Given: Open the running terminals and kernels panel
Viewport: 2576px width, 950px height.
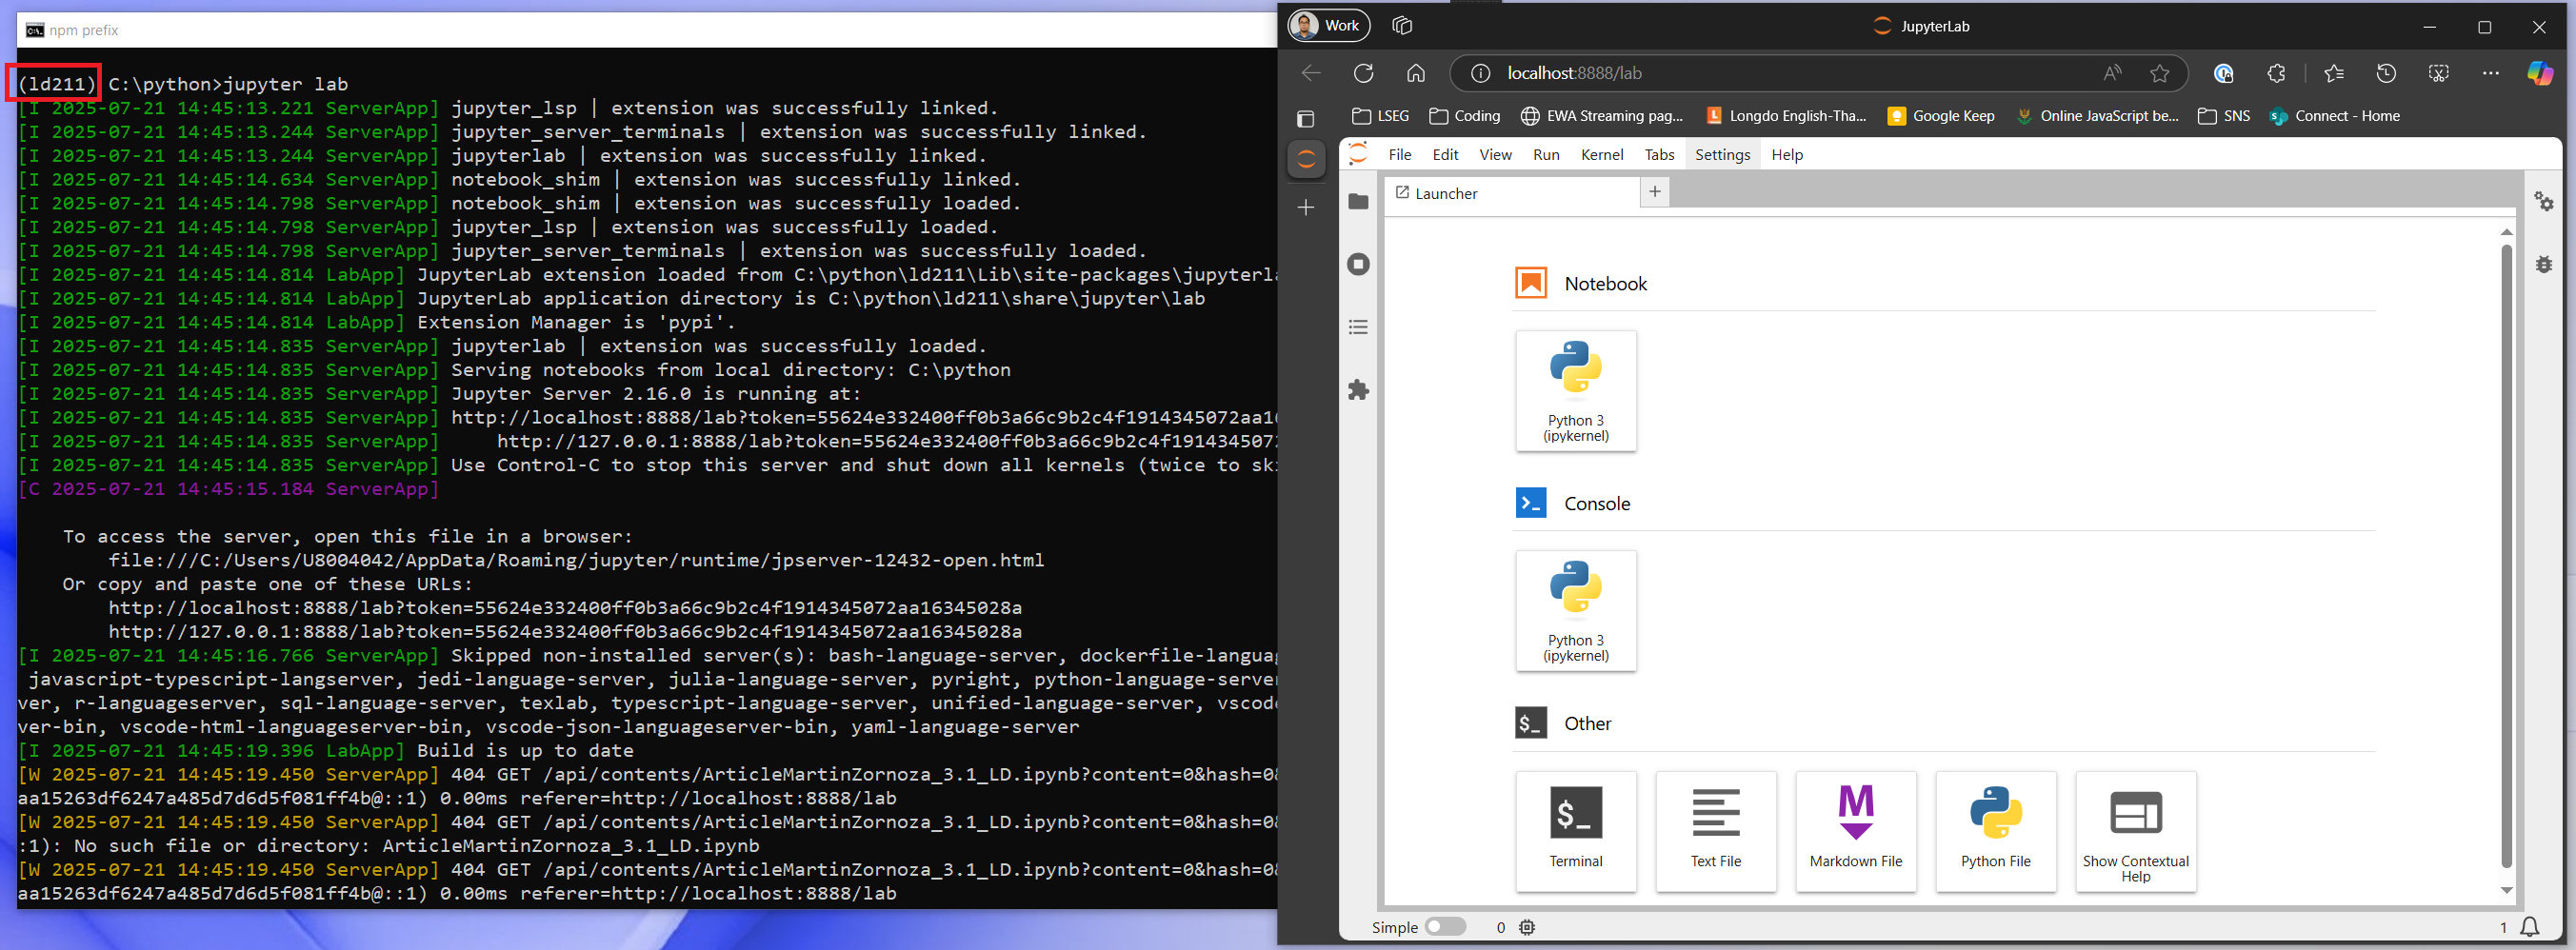Looking at the screenshot, I should tap(1358, 263).
